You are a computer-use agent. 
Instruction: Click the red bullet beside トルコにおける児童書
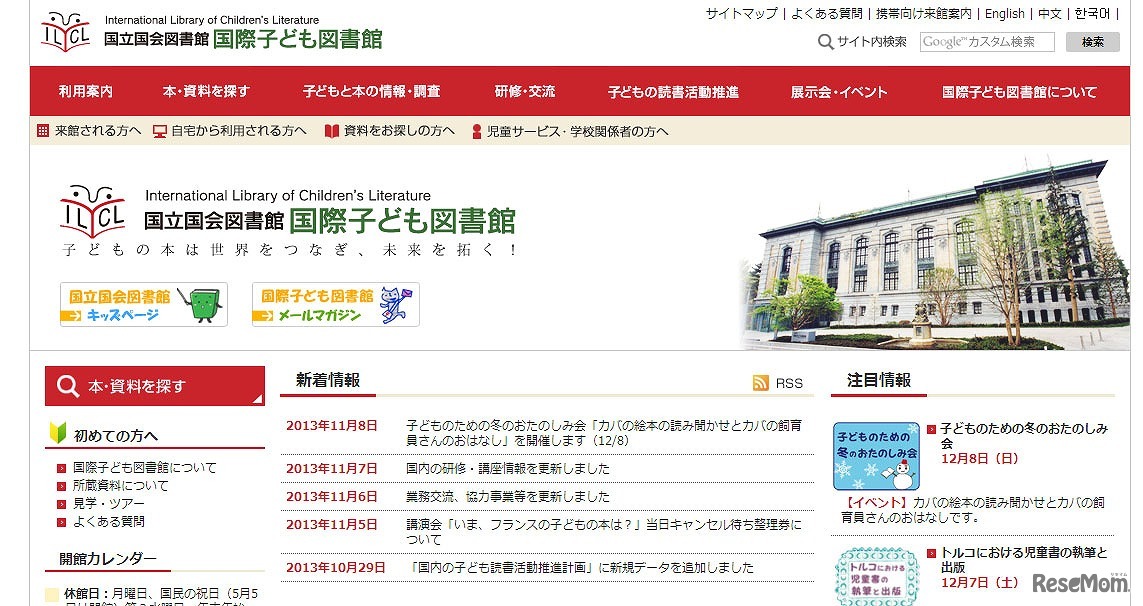(931, 553)
